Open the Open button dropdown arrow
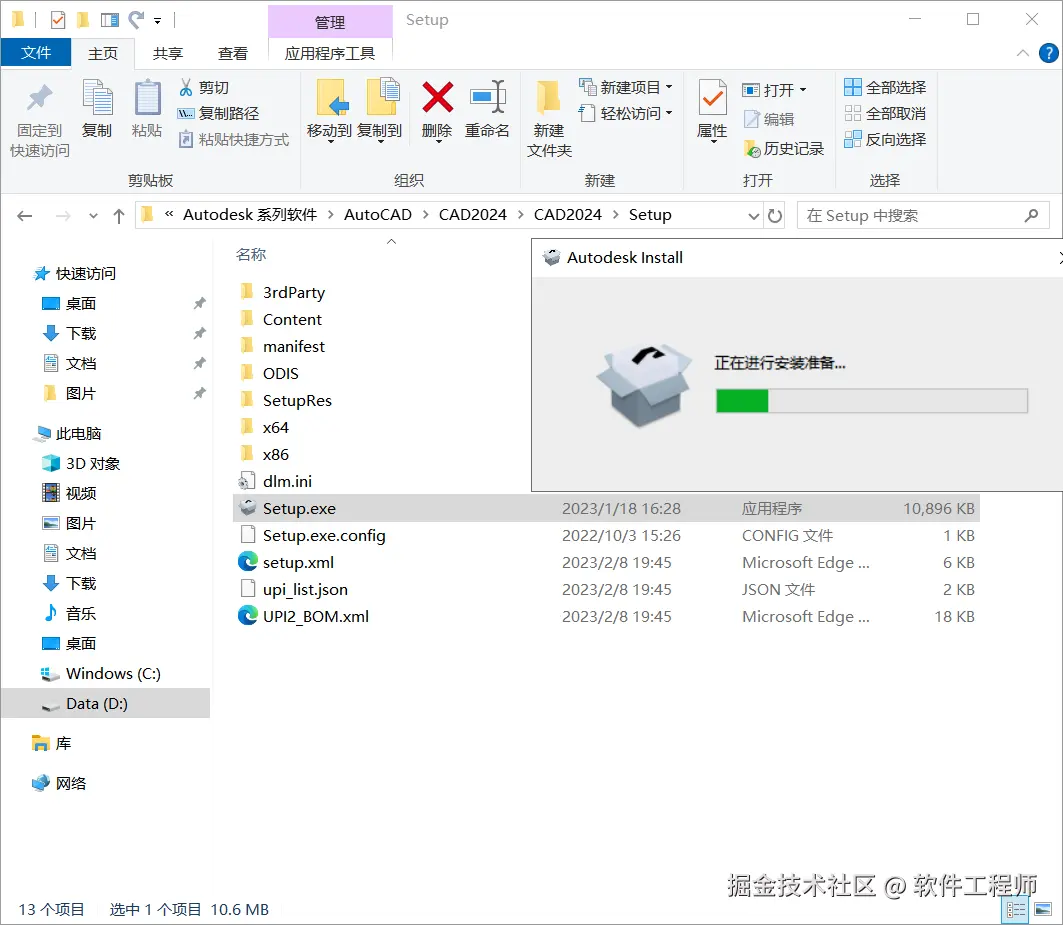The width and height of the screenshot is (1063, 925). 803,90
